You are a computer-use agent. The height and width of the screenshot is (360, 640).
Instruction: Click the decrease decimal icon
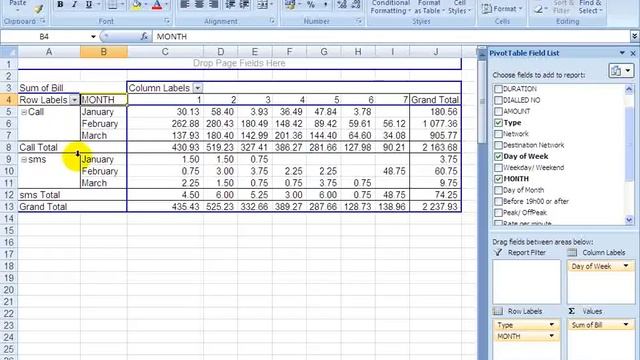(x=356, y=4)
